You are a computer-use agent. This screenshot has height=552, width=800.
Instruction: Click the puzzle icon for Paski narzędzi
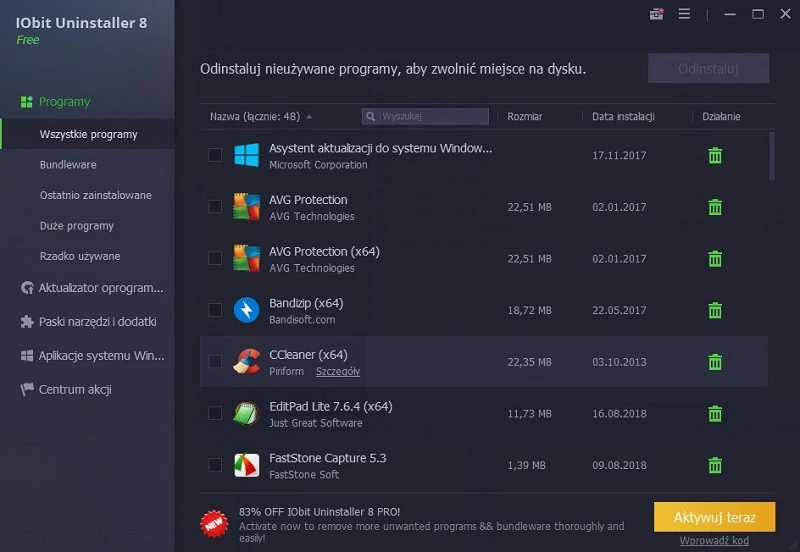27,321
